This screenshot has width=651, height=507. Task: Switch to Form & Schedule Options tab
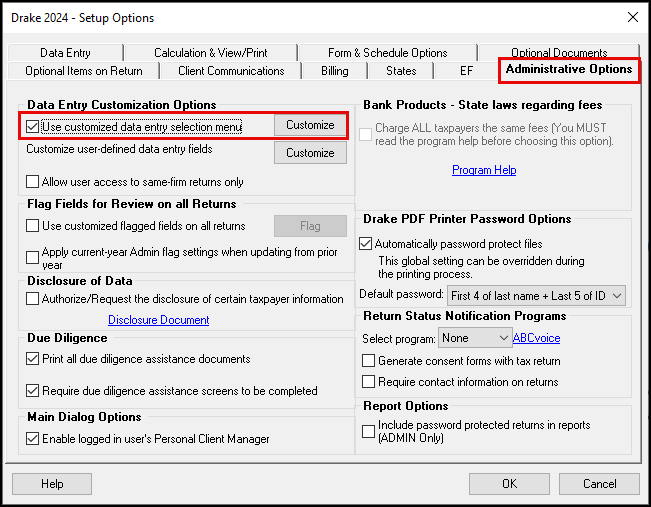pos(387,53)
